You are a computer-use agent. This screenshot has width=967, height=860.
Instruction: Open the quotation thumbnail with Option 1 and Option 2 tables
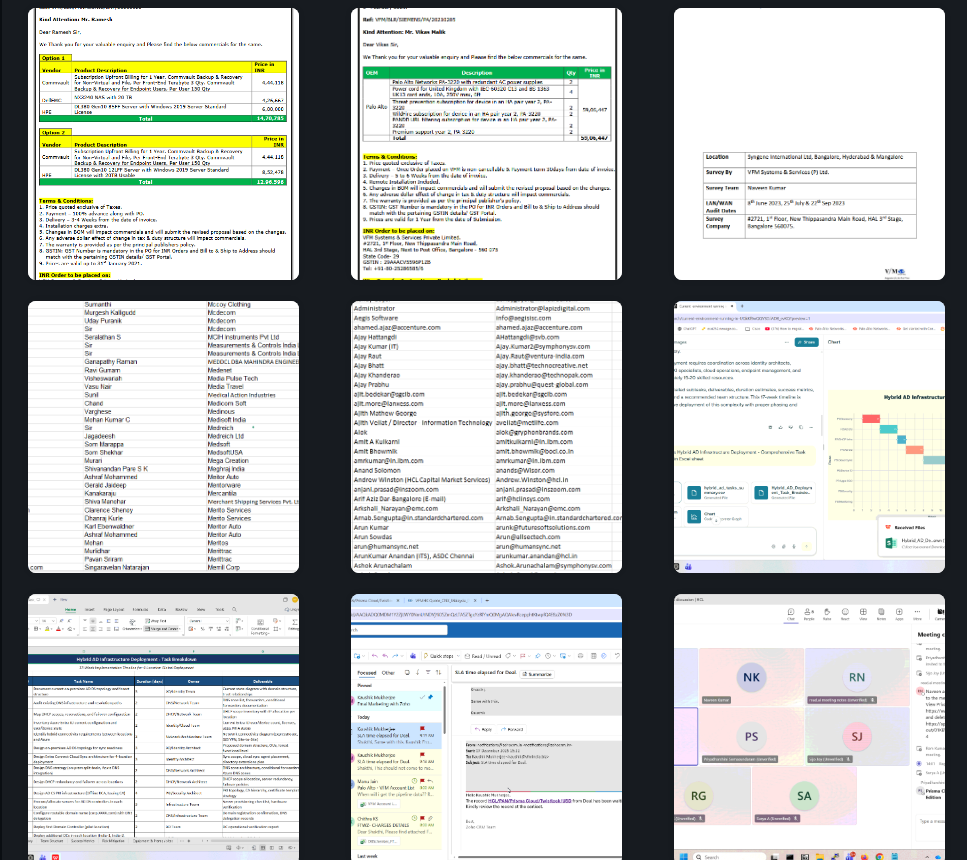point(163,144)
